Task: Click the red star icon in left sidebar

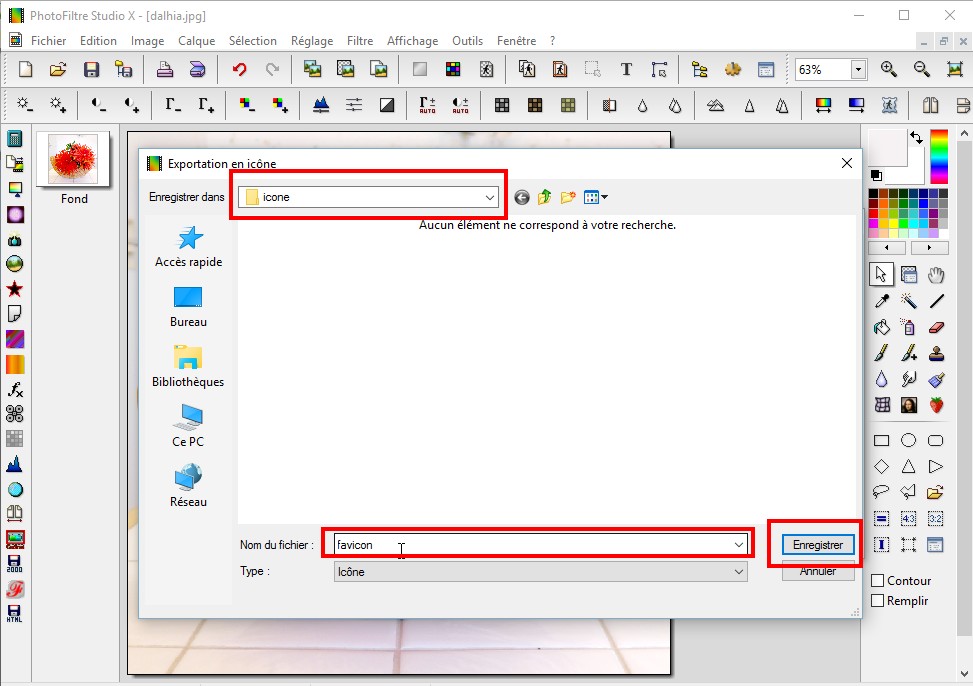Action: point(15,289)
